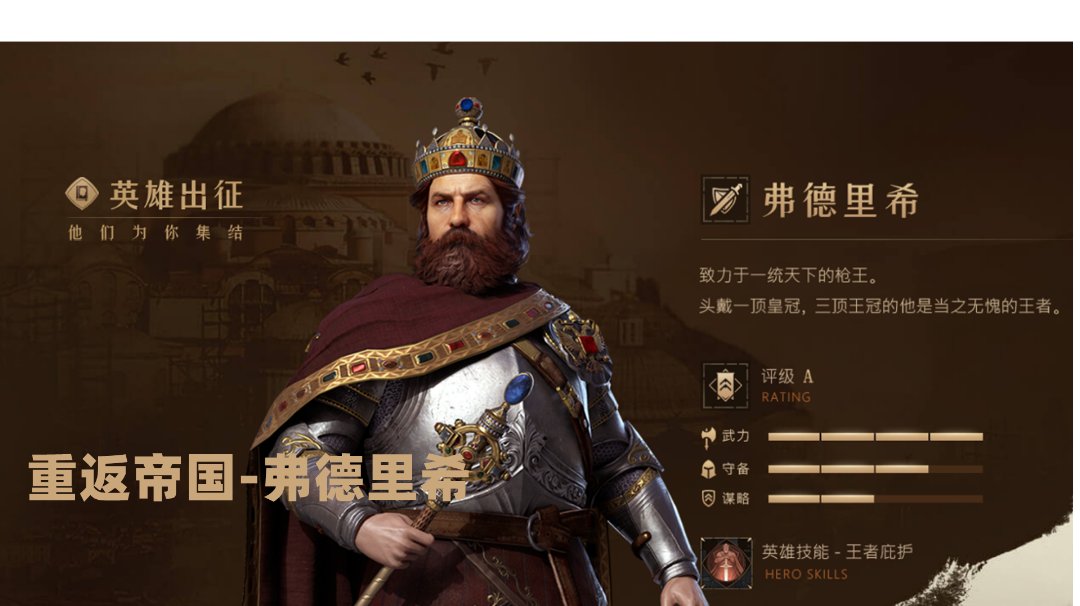
Task: Click the 守备 defense stat bar
Action: coord(875,469)
